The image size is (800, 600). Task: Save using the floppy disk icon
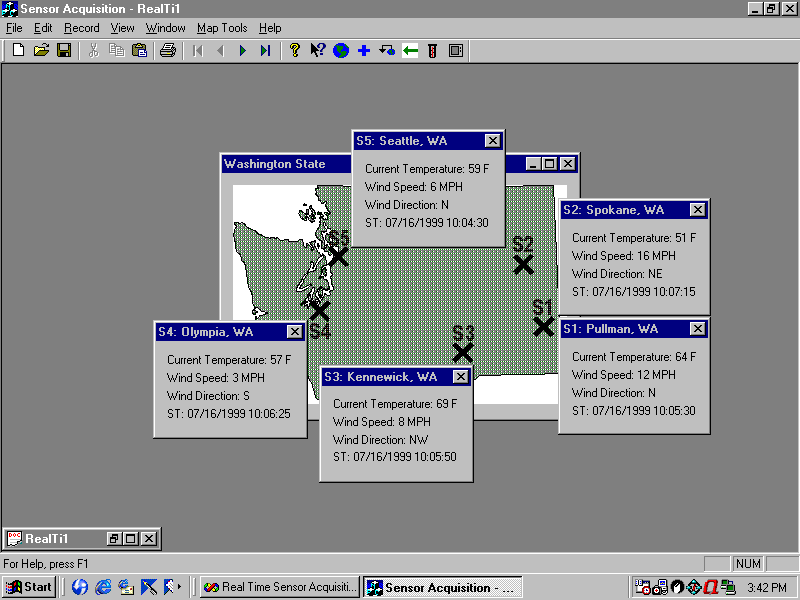[63, 50]
